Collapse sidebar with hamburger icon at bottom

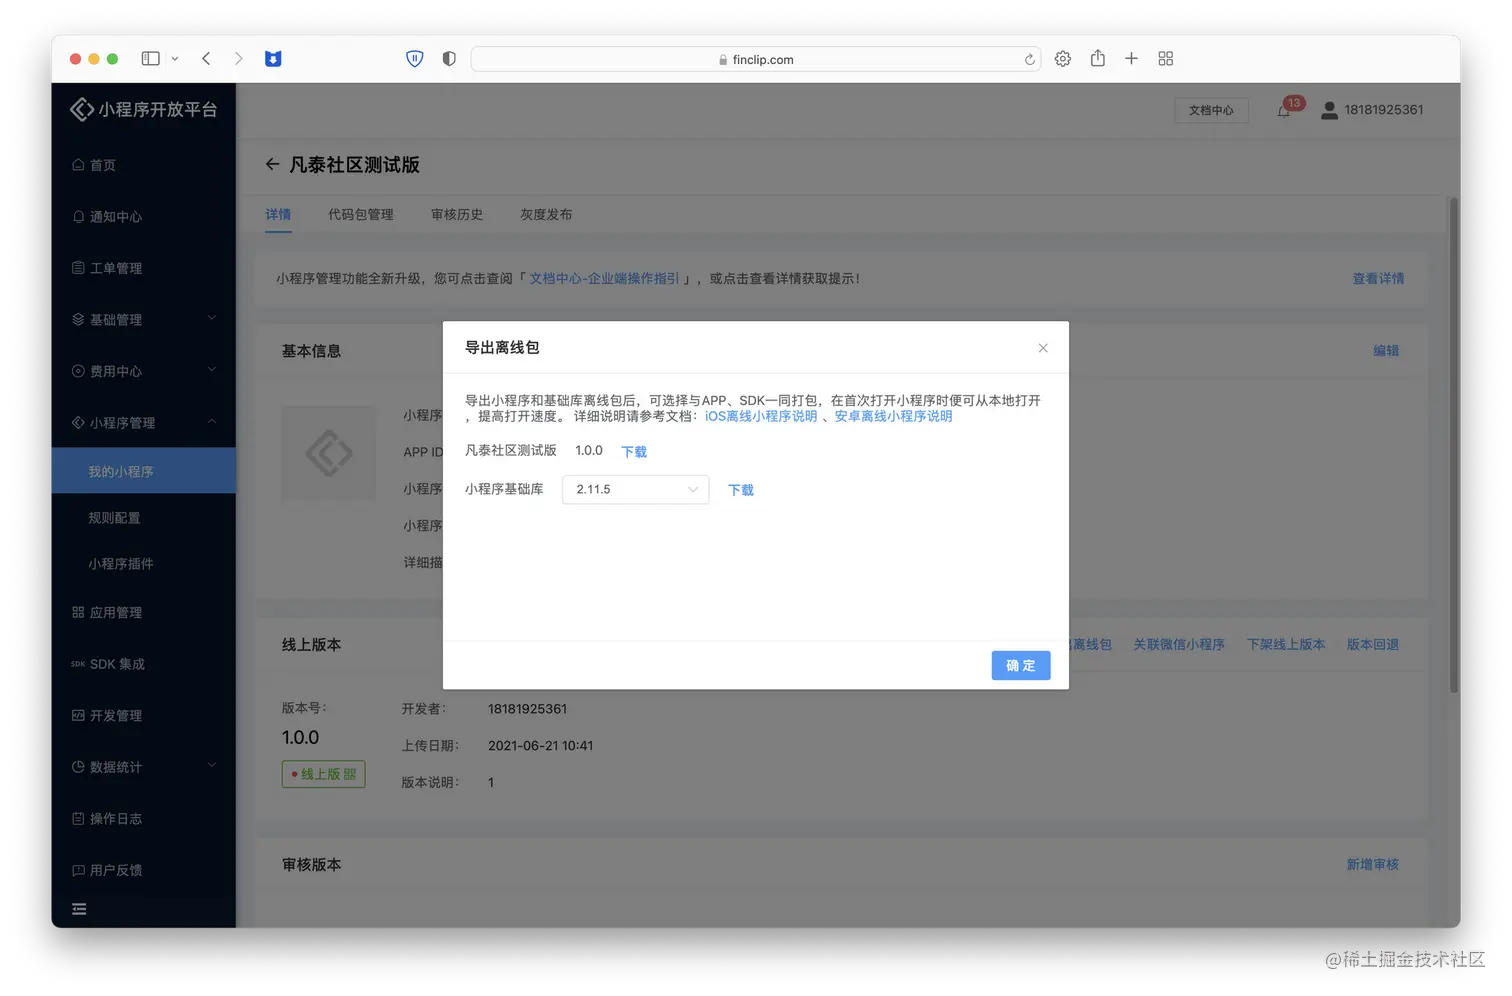[79, 909]
